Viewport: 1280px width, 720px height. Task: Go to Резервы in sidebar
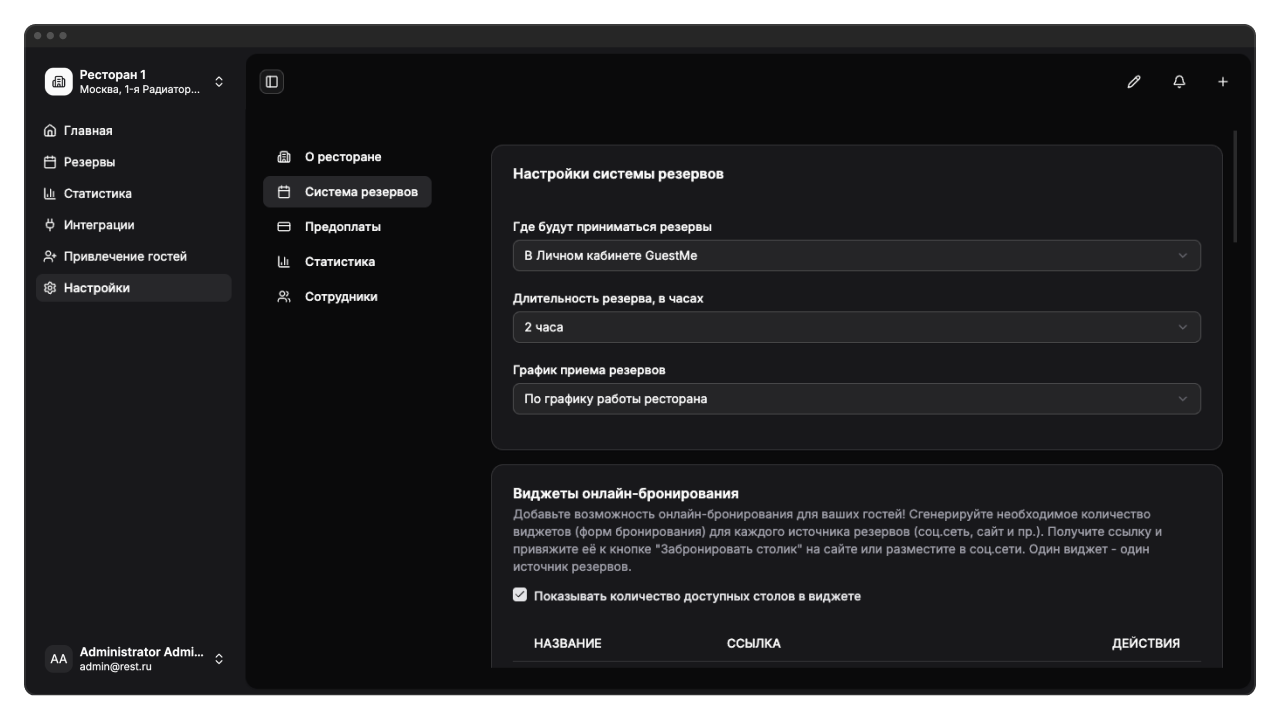pos(89,162)
